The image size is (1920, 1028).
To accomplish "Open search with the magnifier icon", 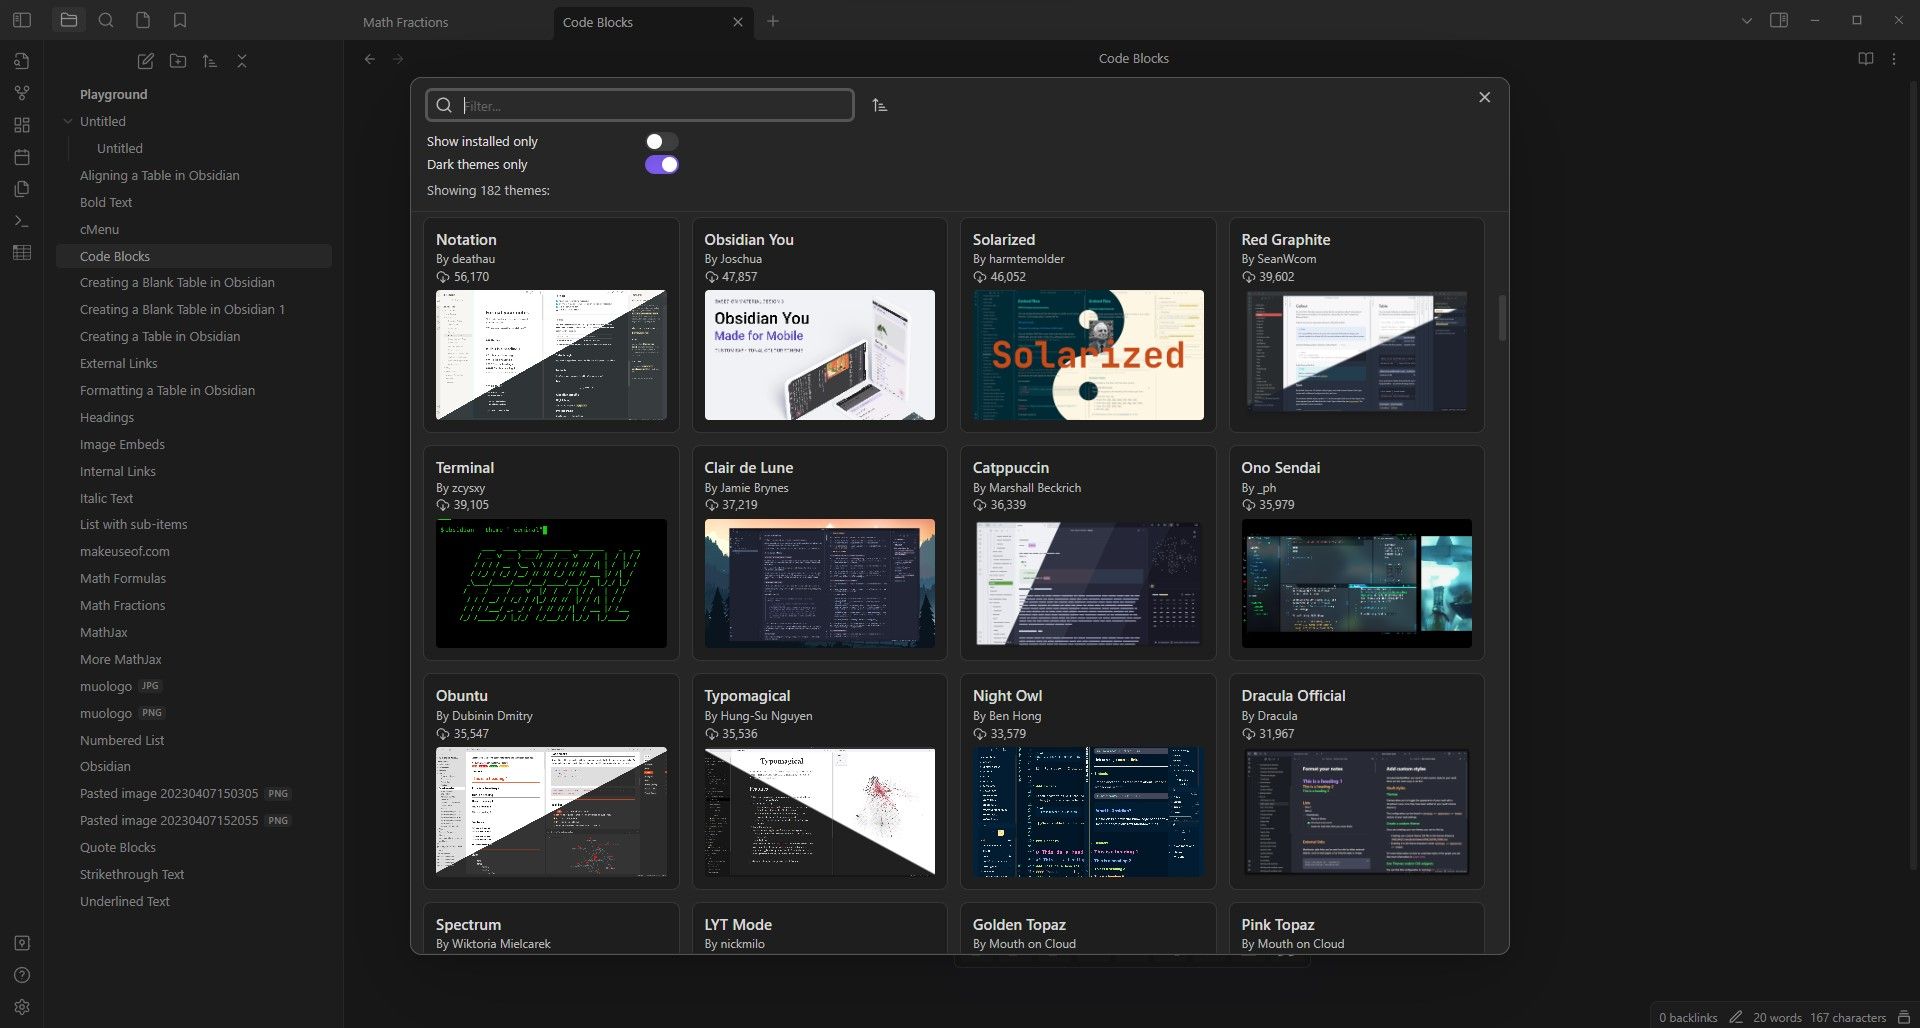I will [x=106, y=20].
